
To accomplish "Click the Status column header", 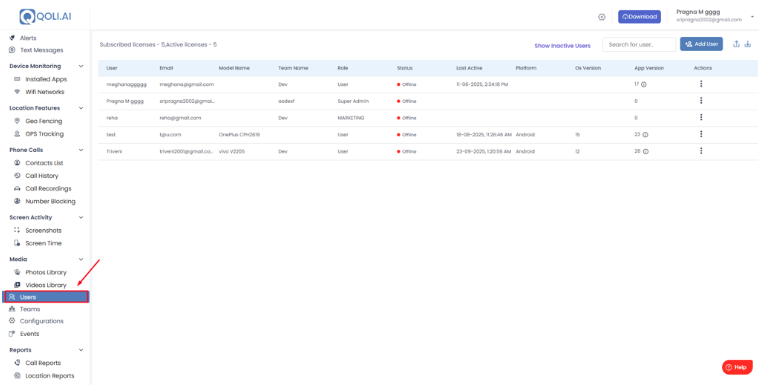I will [x=405, y=68].
